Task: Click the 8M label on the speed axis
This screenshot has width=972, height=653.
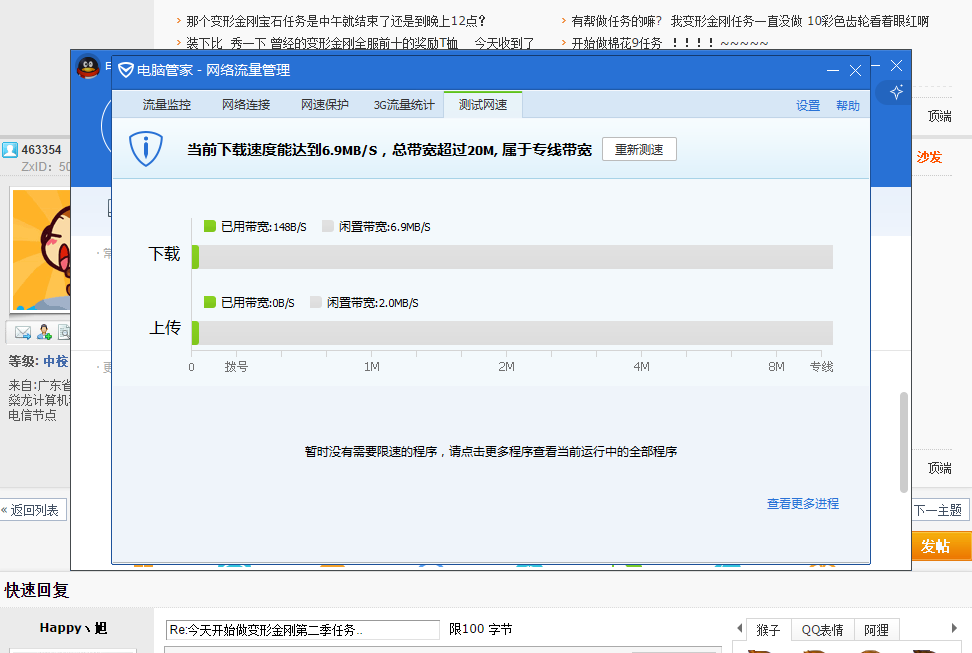Action: [777, 366]
